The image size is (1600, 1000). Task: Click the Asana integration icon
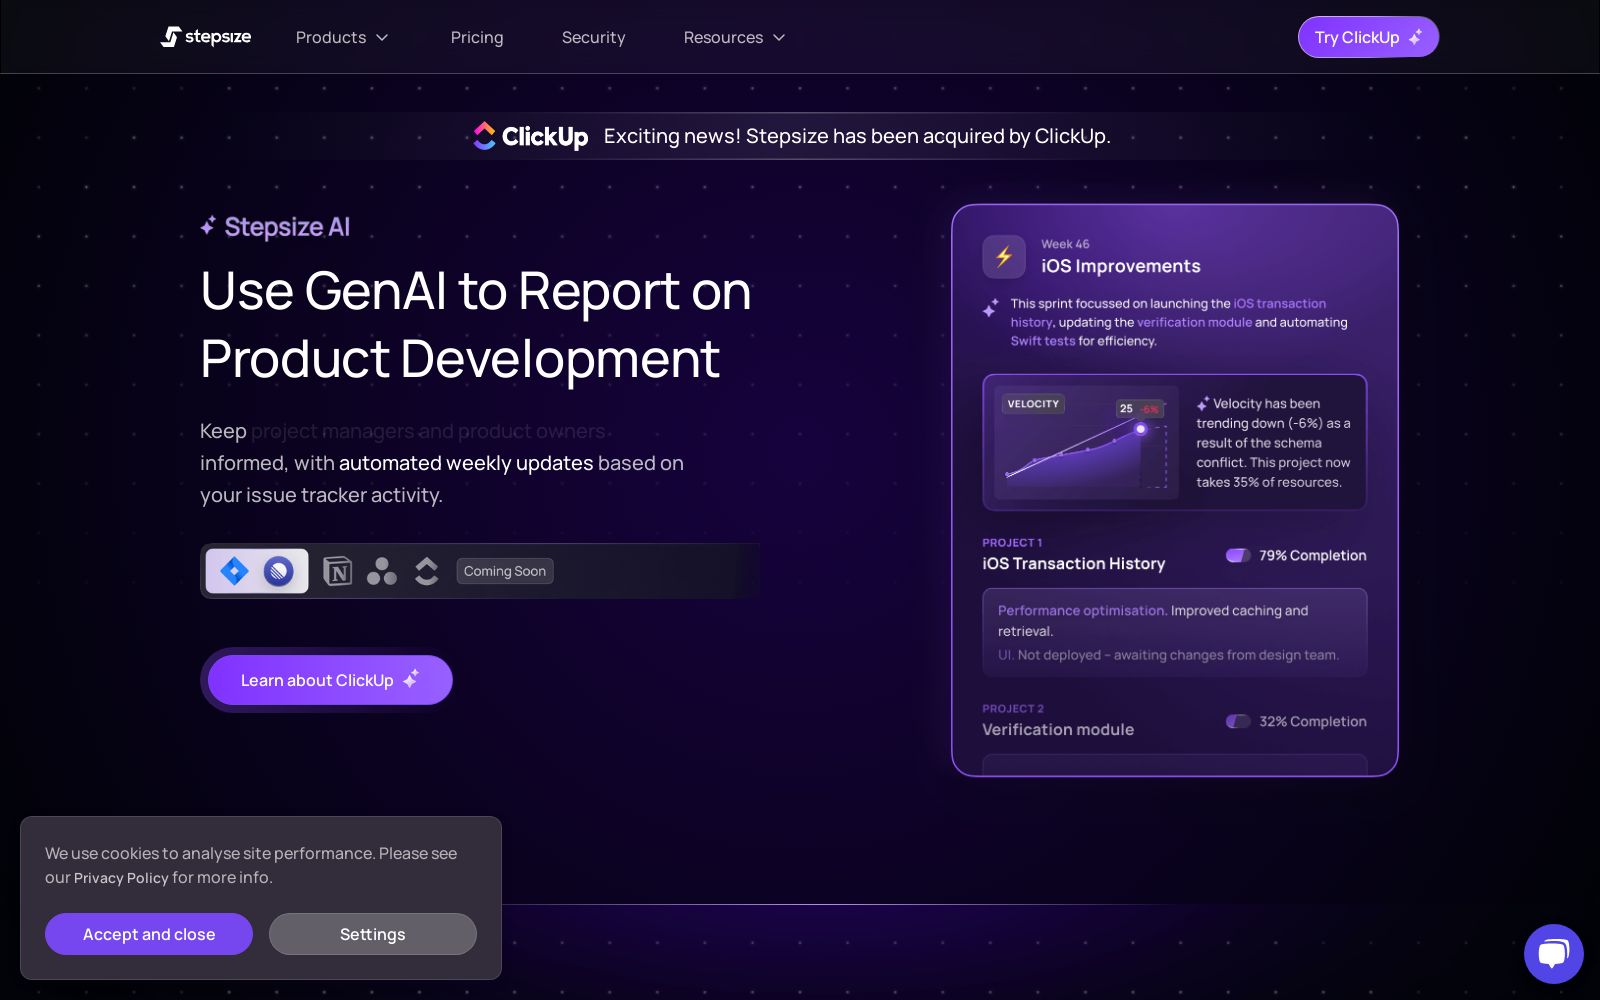click(x=381, y=571)
